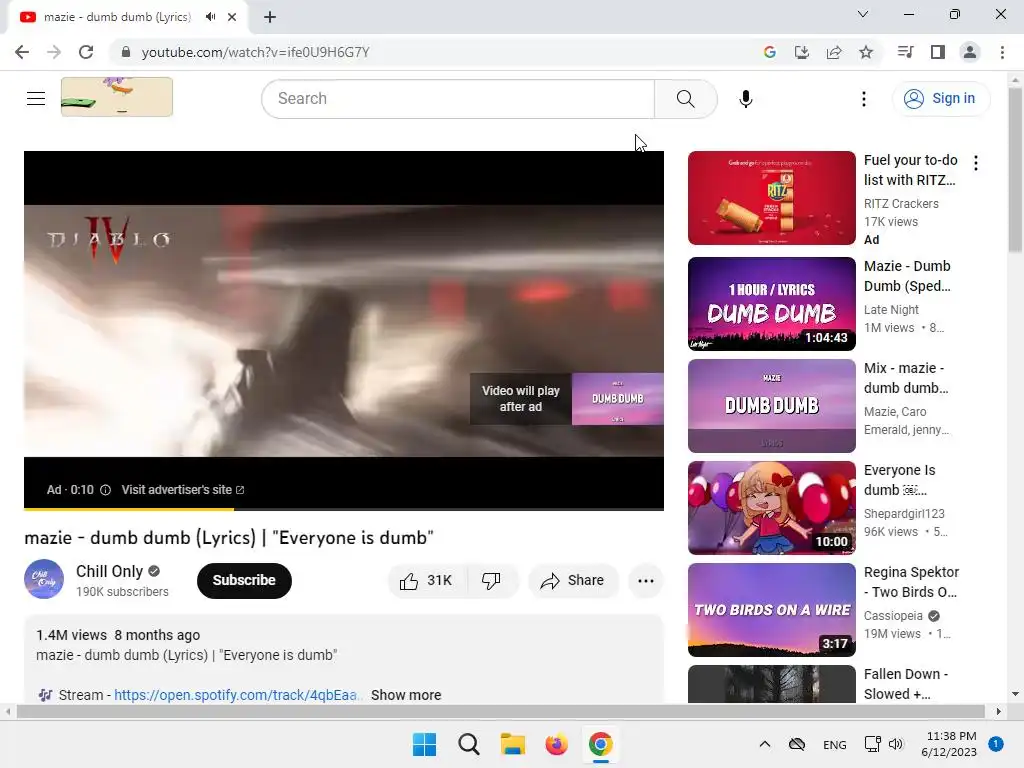The height and width of the screenshot is (768, 1024).
Task: Click the ad info circle icon
Action: tap(105, 490)
